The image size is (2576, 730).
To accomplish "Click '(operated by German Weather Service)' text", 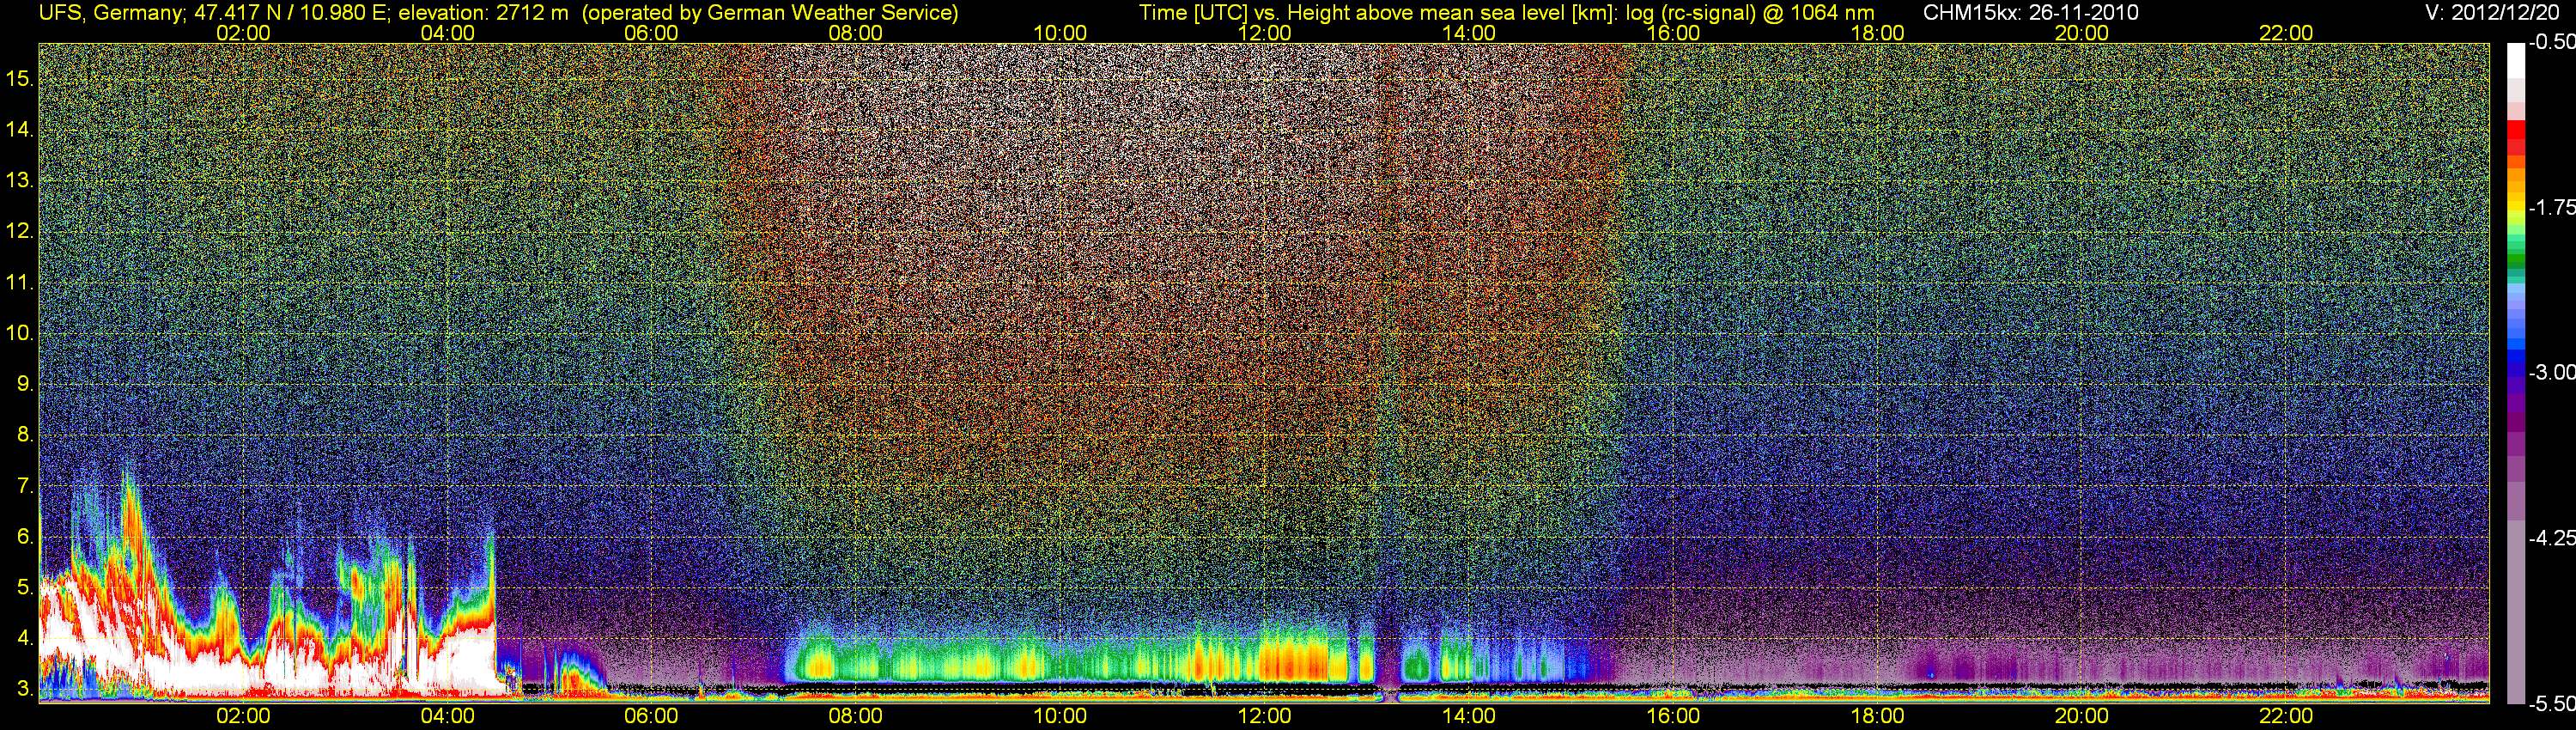I will 770,12.
